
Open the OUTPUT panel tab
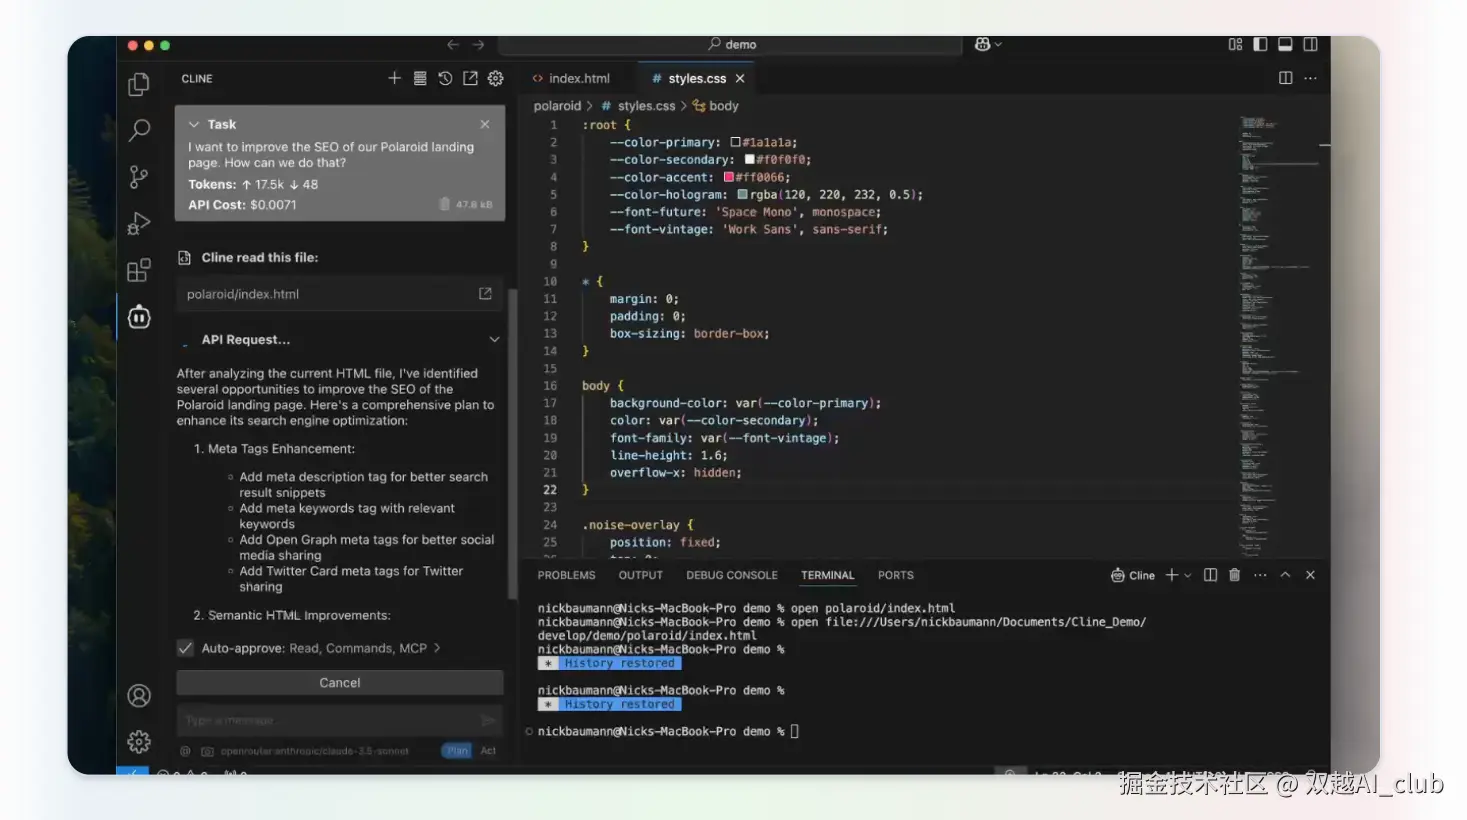pos(641,575)
